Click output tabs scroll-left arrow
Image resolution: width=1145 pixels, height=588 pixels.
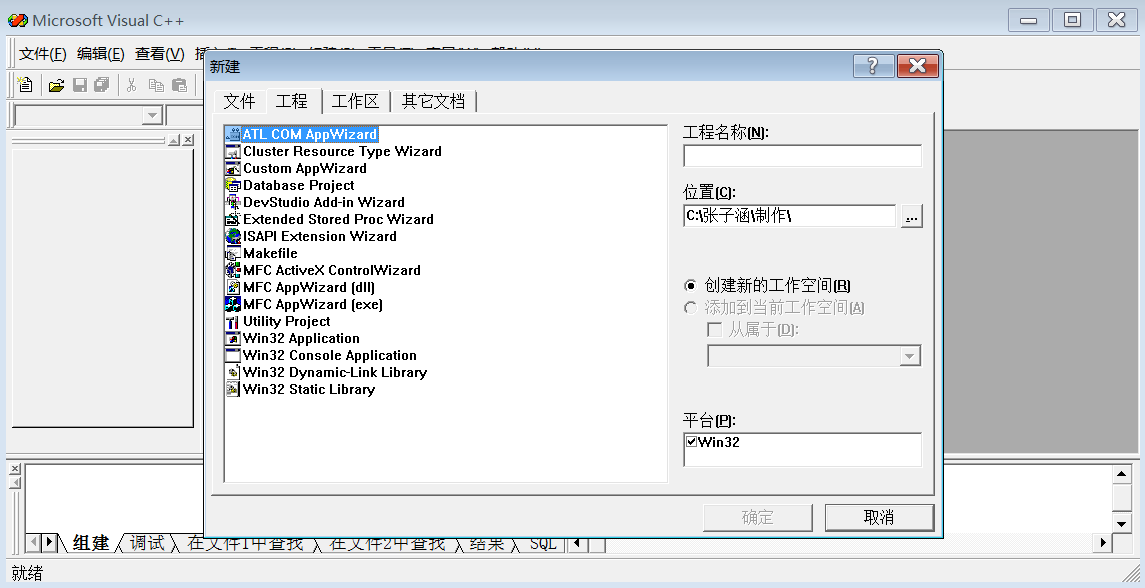pyautogui.click(x=34, y=543)
